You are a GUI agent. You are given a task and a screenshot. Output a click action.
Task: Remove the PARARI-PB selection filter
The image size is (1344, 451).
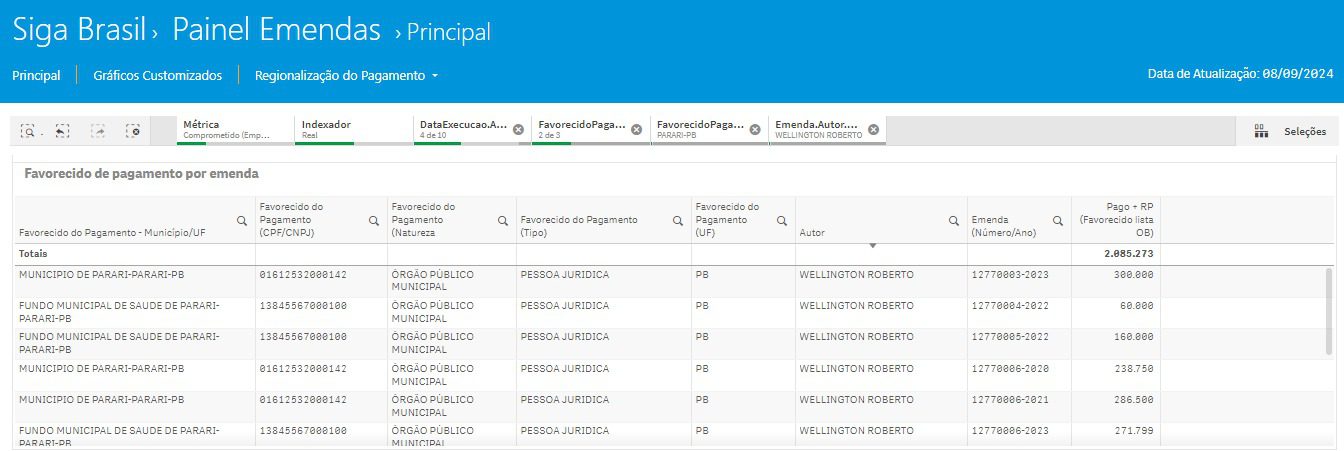point(755,130)
